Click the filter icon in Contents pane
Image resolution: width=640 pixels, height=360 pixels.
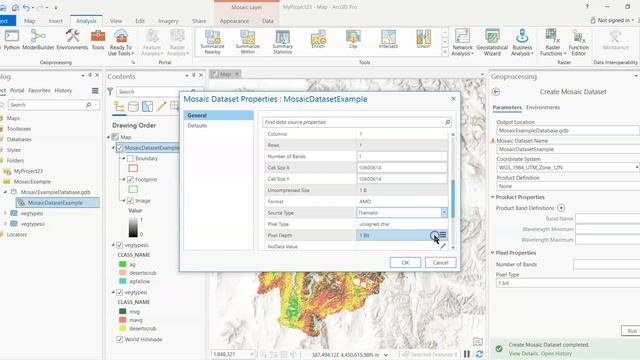tap(110, 91)
